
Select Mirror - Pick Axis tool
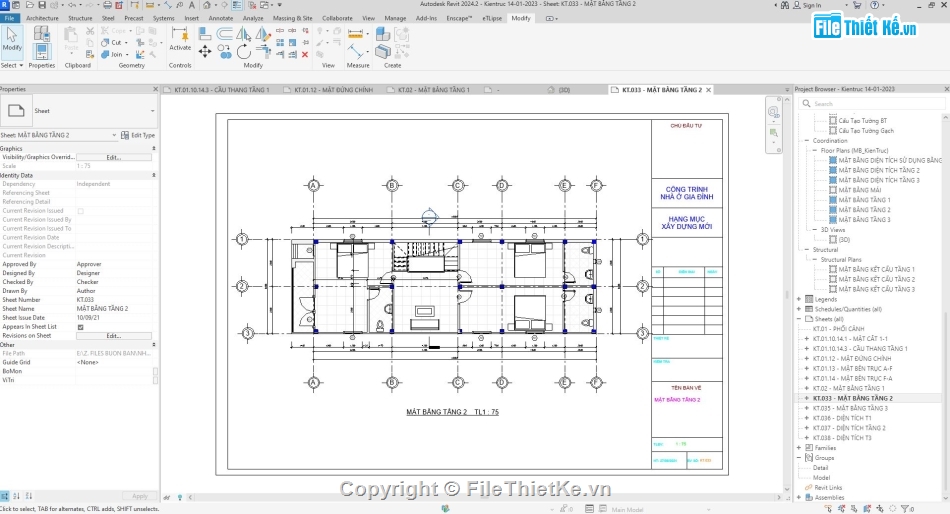point(244,34)
